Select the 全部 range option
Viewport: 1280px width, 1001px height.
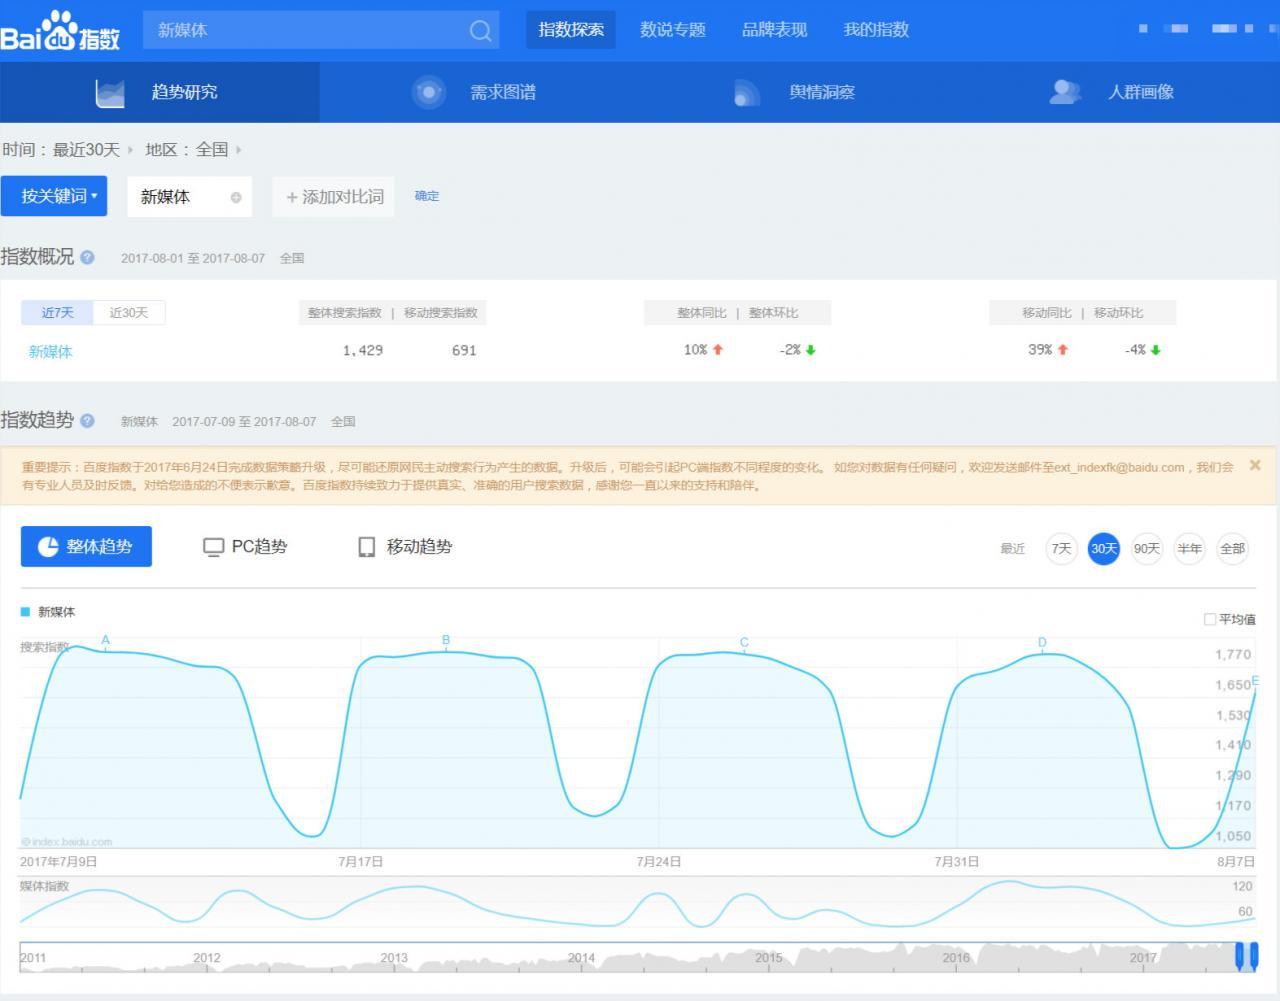click(1233, 549)
